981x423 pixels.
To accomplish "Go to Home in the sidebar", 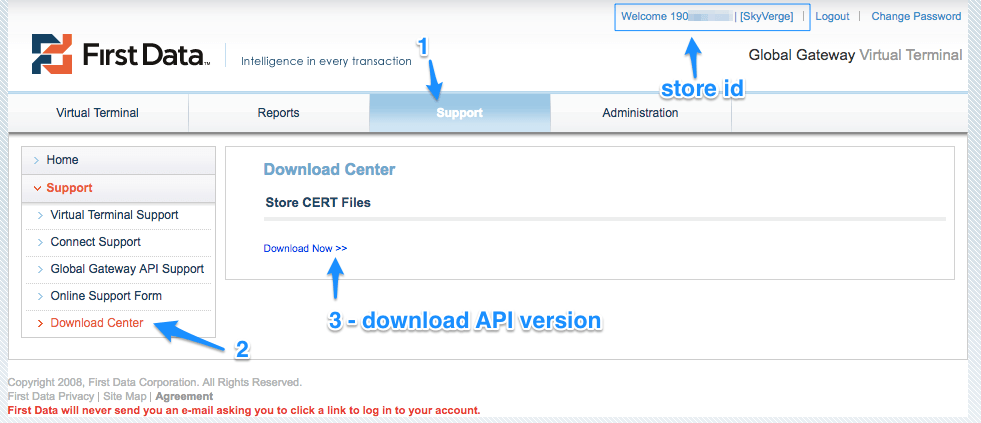I will pyautogui.click(x=118, y=160).
